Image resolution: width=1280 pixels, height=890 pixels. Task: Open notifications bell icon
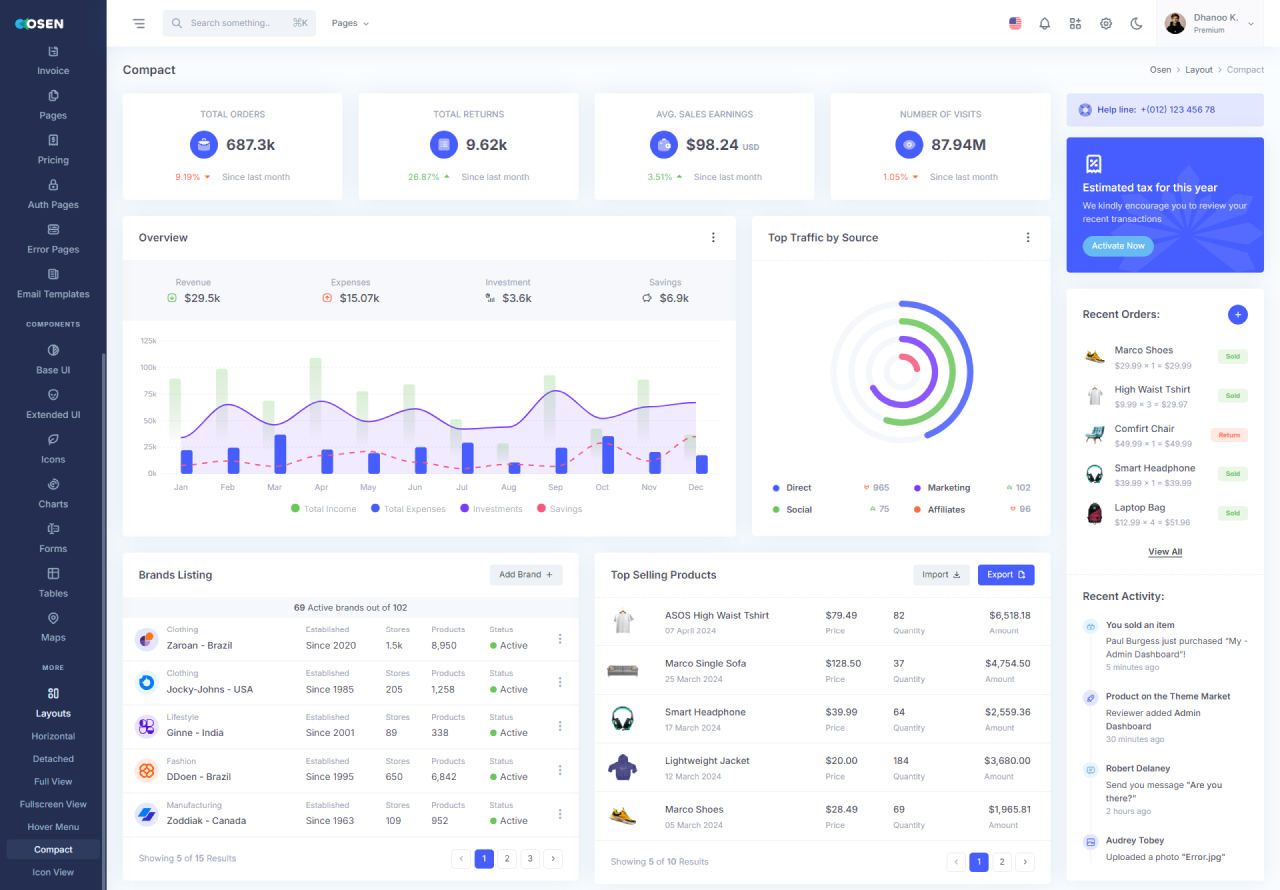(x=1045, y=23)
